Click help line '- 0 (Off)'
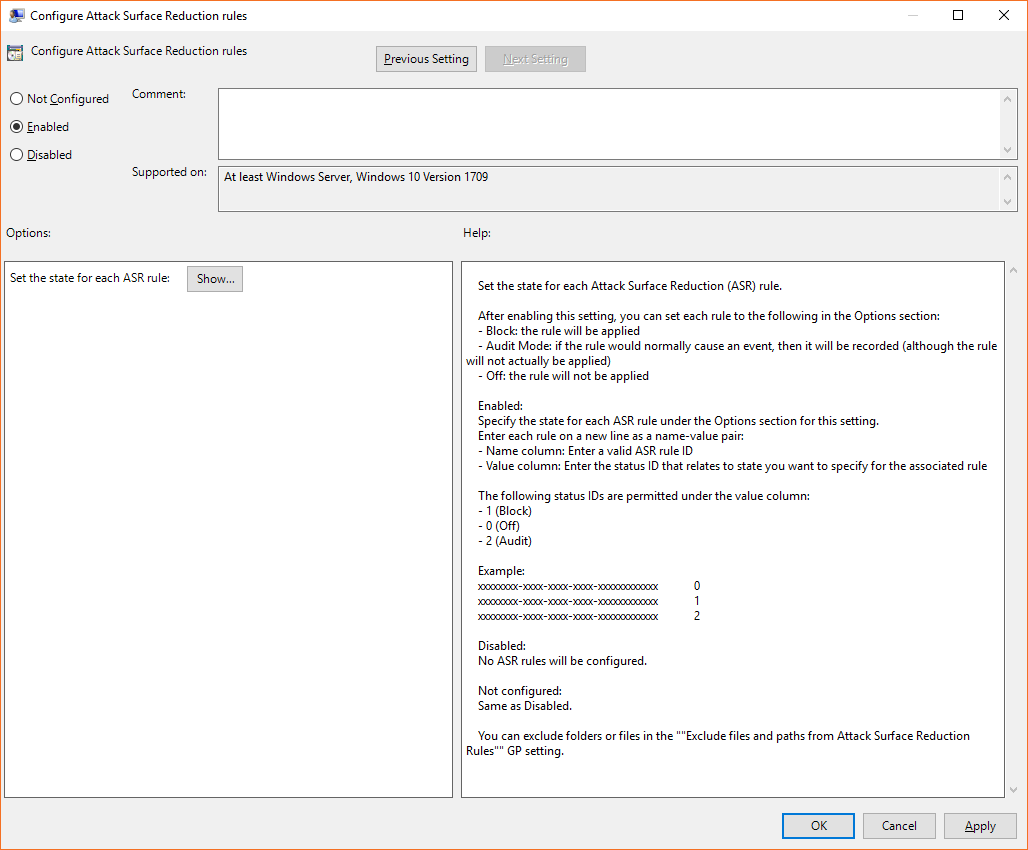Screen dimensions: 1028x850 click(499, 526)
